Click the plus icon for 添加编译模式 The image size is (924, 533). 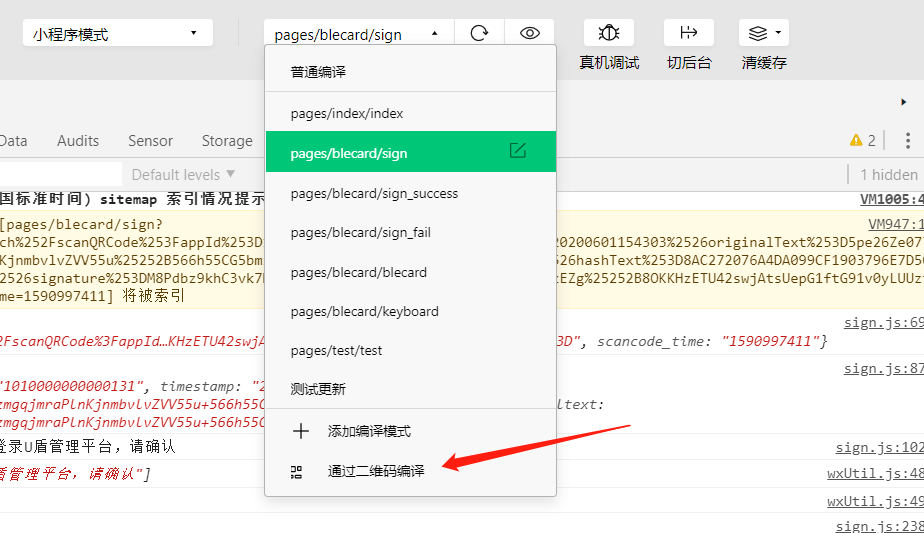[x=301, y=431]
